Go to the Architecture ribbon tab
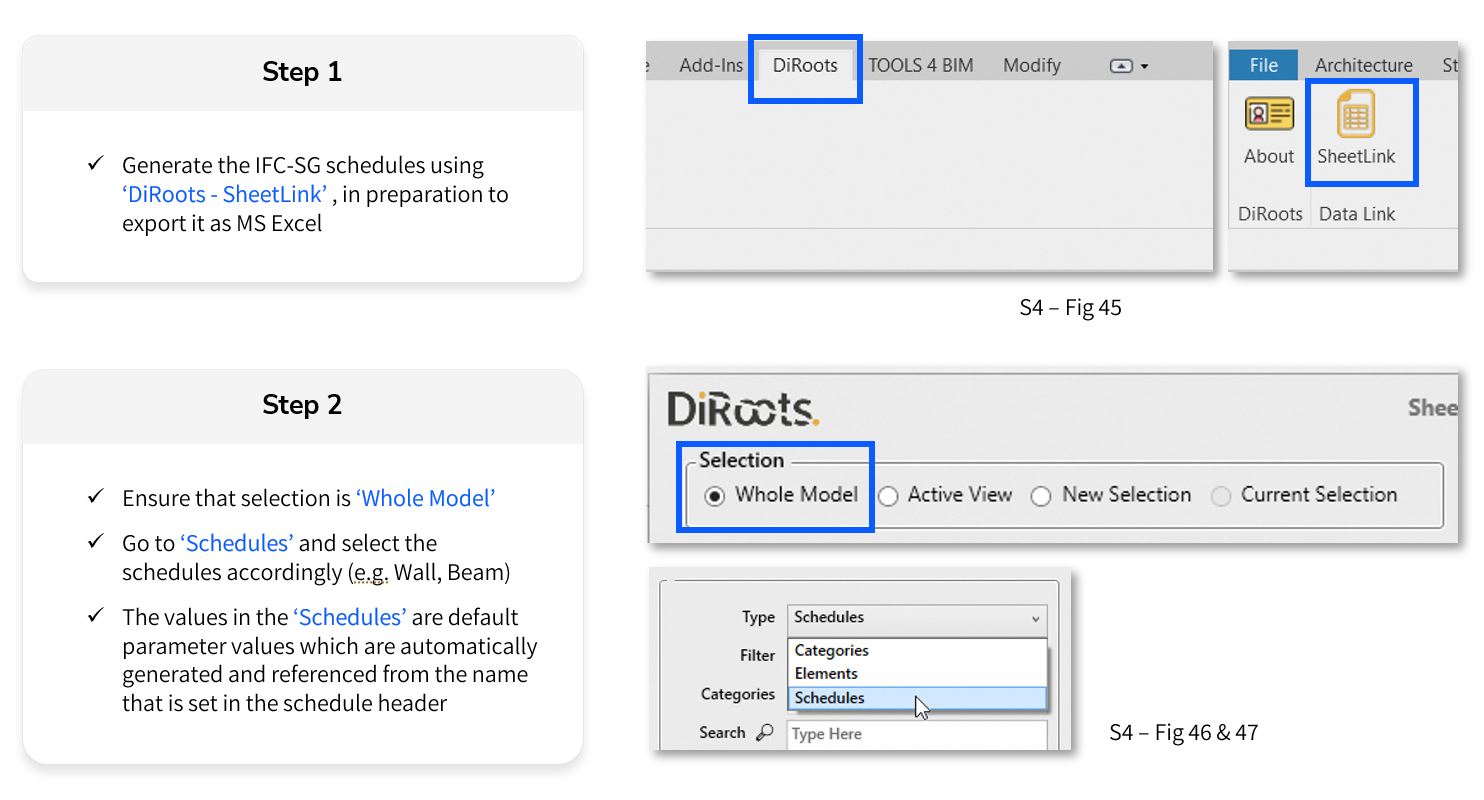Viewport: 1484px width, 800px height. (1363, 66)
